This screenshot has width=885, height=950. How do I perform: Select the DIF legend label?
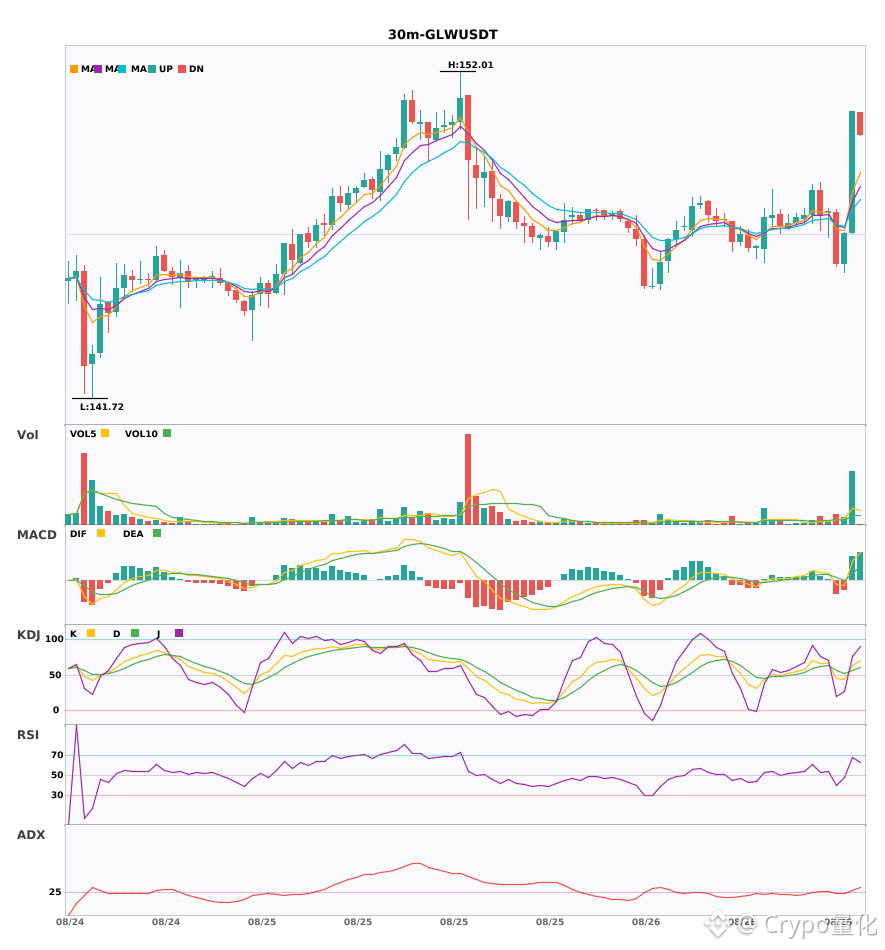tap(78, 534)
